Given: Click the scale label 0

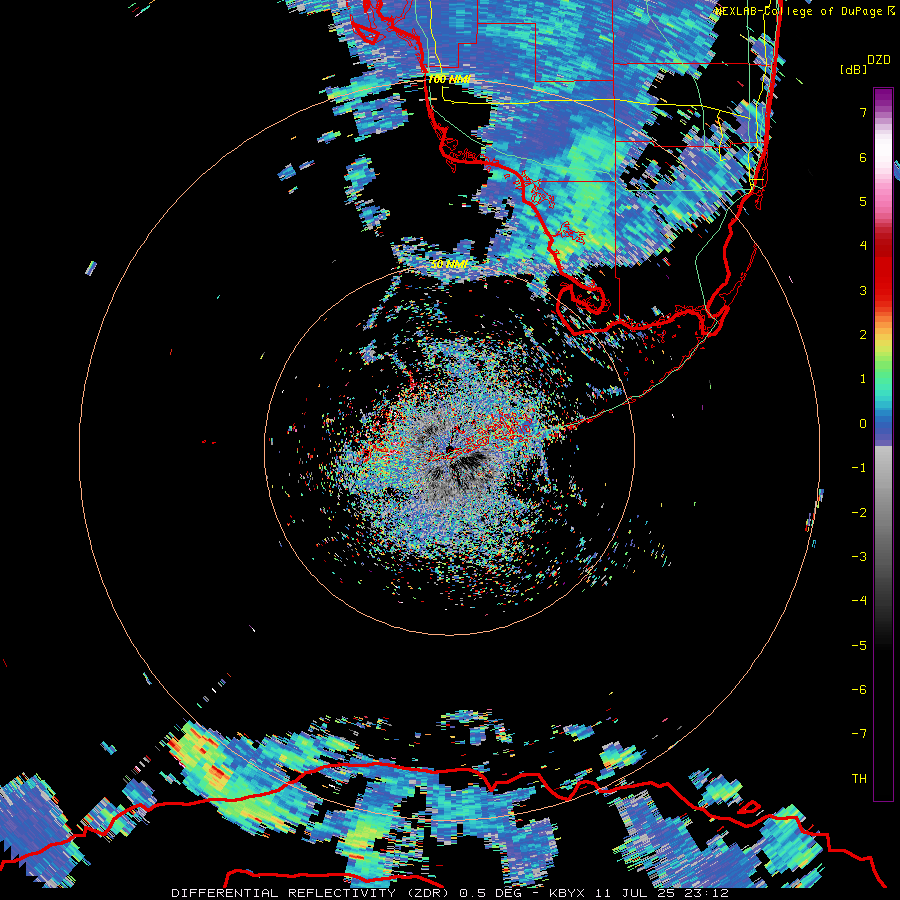Looking at the screenshot, I should (x=863, y=424).
